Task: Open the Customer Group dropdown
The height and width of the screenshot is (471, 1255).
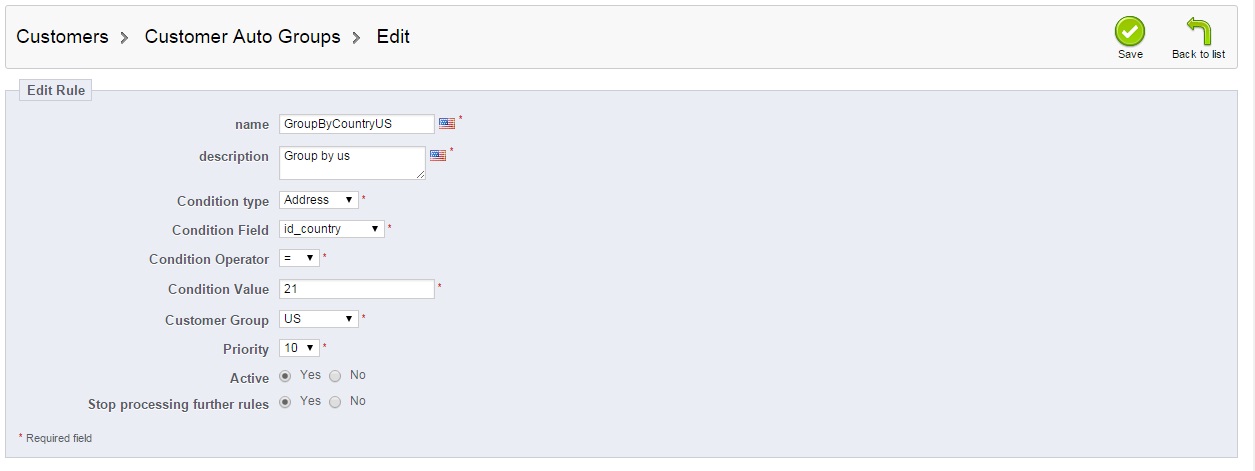Action: 318,319
